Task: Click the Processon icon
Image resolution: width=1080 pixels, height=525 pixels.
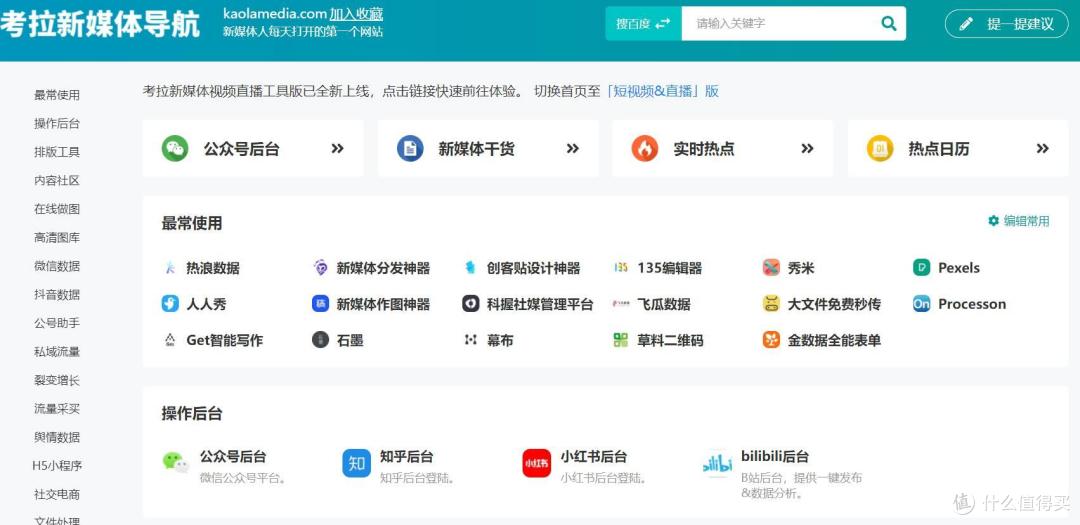Action: click(x=922, y=304)
